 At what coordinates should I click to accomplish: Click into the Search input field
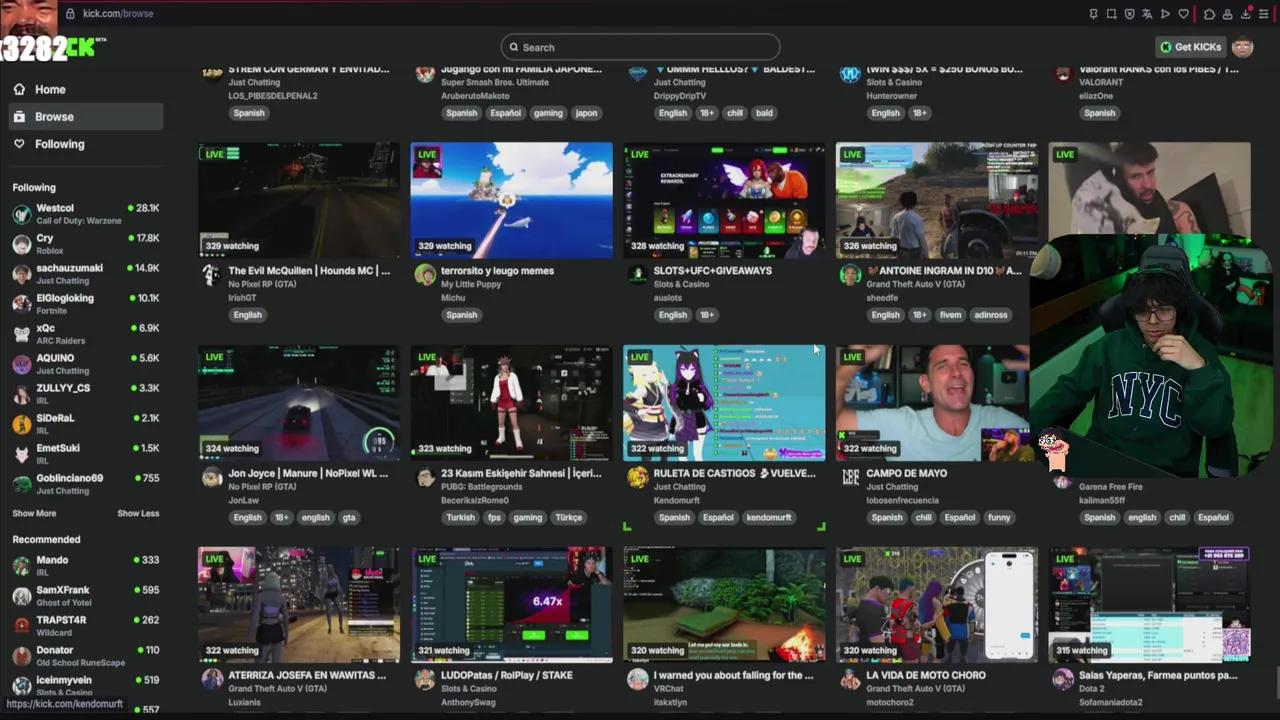tap(640, 47)
